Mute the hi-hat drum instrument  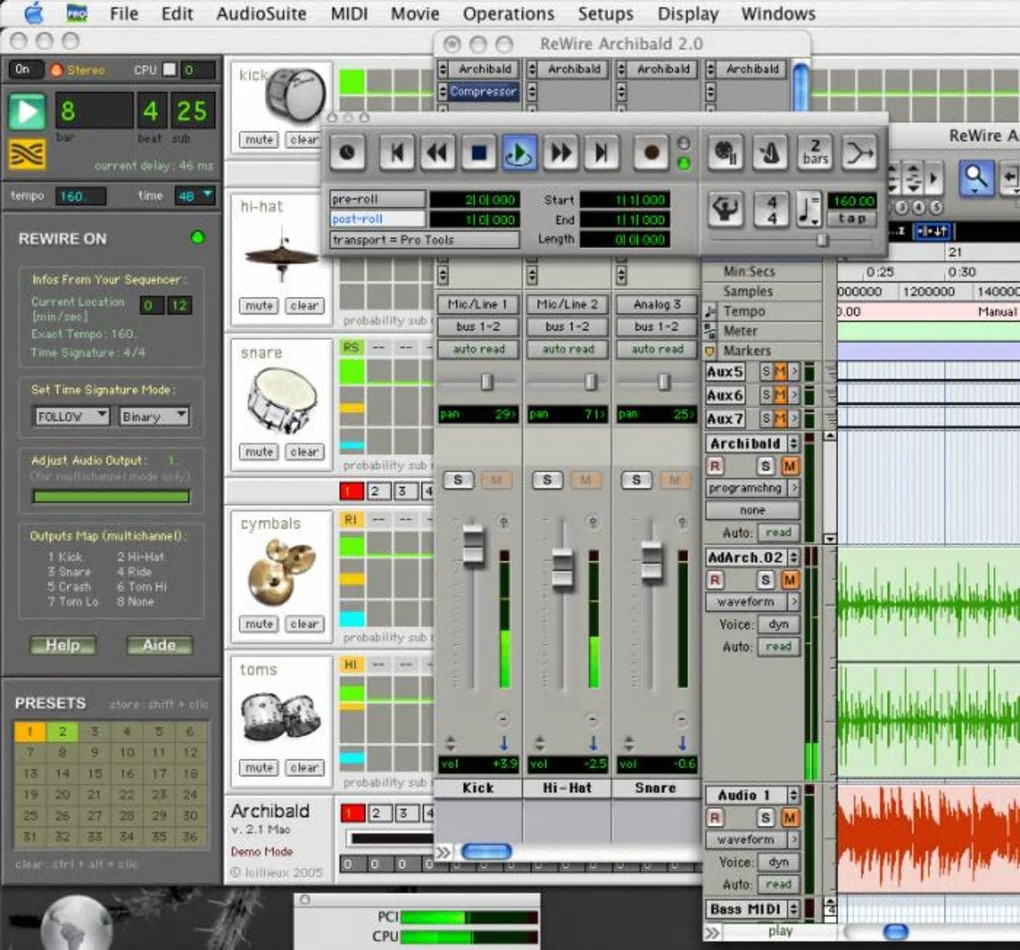[x=259, y=306]
